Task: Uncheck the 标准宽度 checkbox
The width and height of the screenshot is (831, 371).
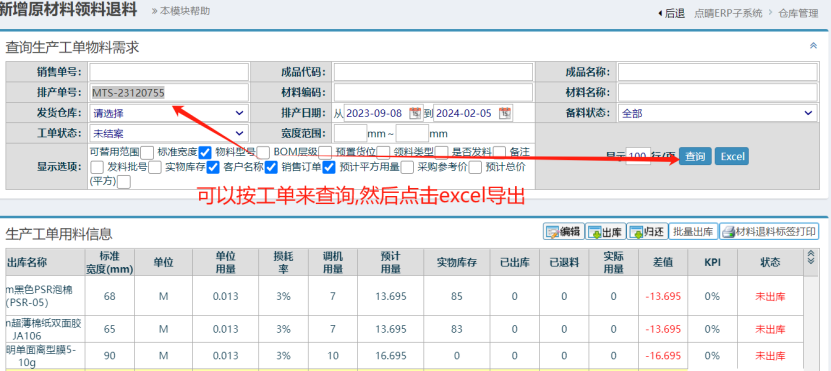Action: (x=206, y=153)
